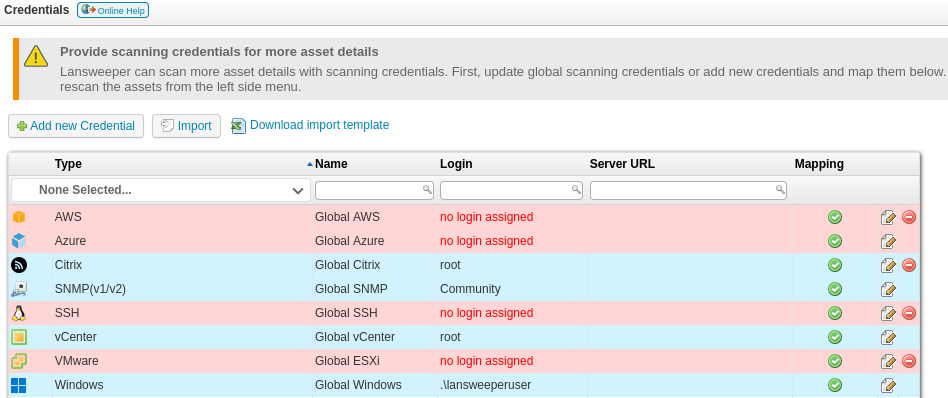The width and height of the screenshot is (948, 398).
Task: Sort by Server URL column header
Action: [622, 164]
